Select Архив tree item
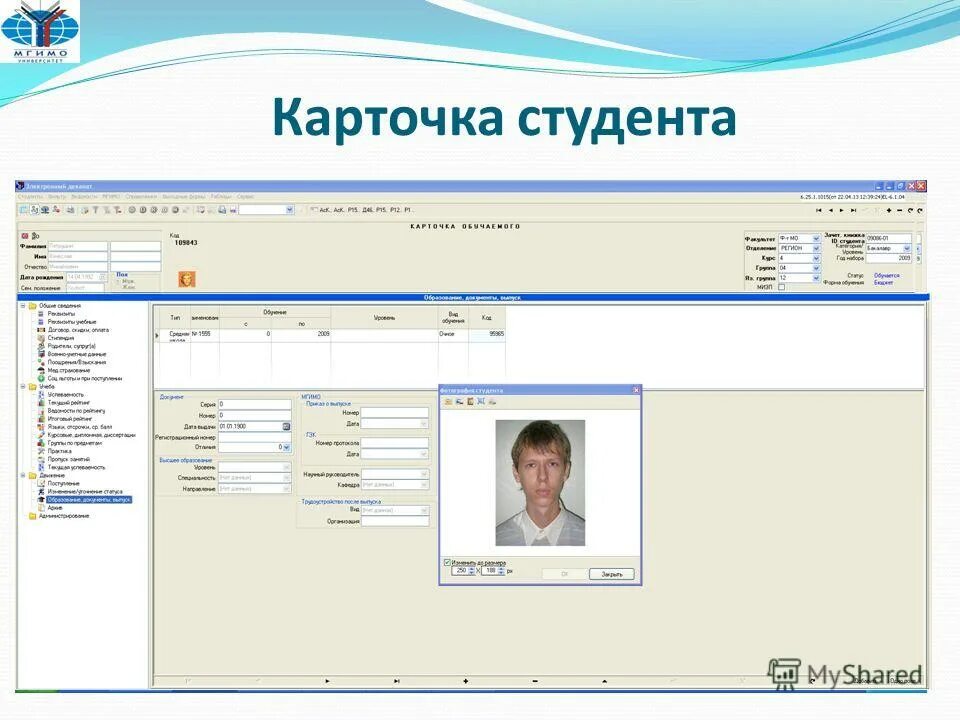This screenshot has width=960, height=720. (x=55, y=508)
